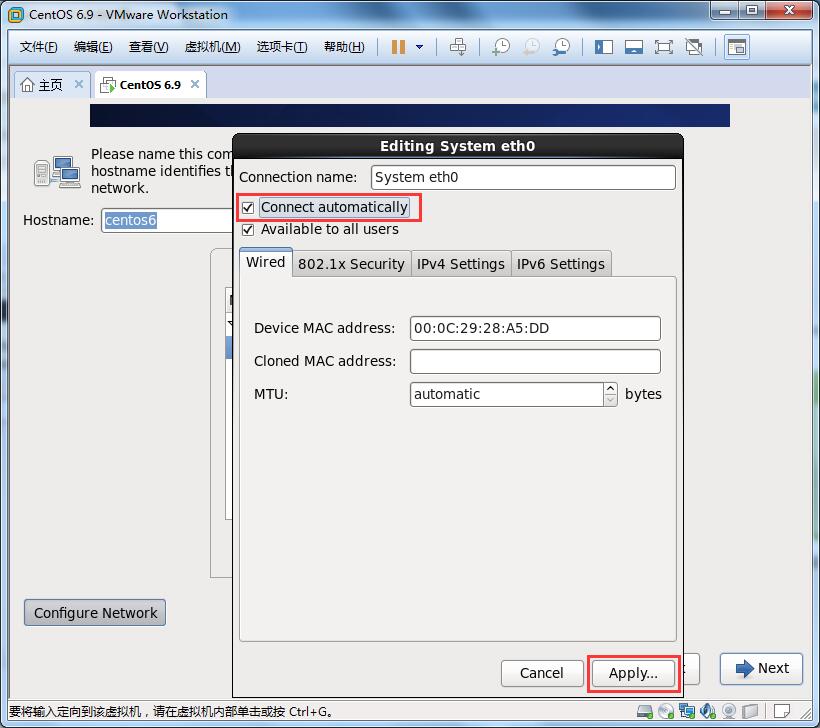This screenshot has width=820, height=728.
Task: Click the network computers icon beside hostname text
Action: 57,172
